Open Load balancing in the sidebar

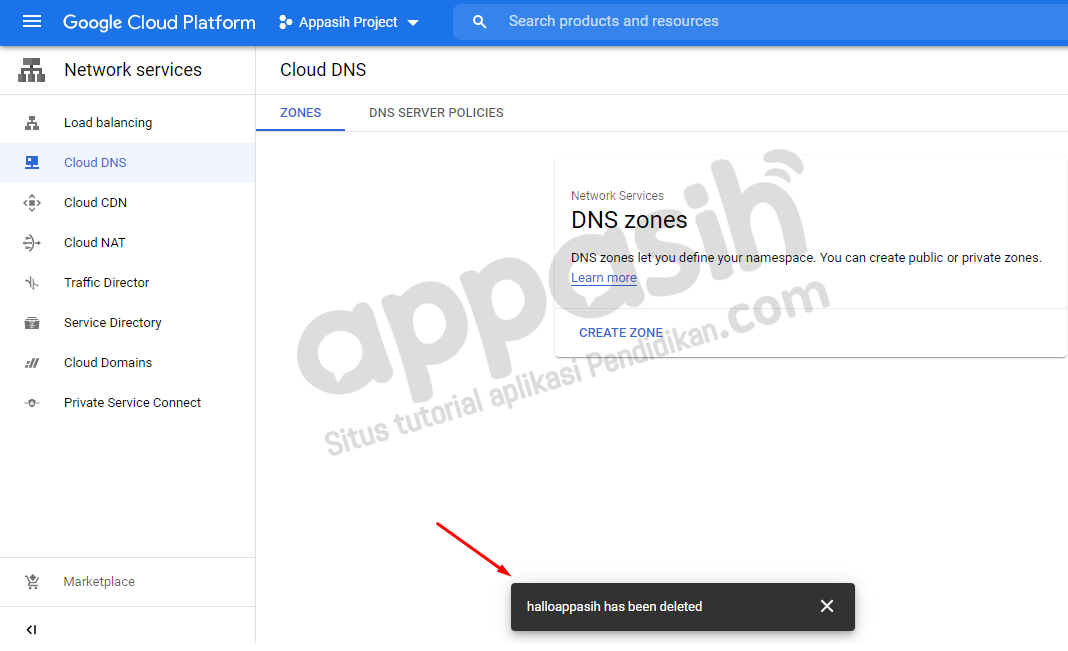127,123
